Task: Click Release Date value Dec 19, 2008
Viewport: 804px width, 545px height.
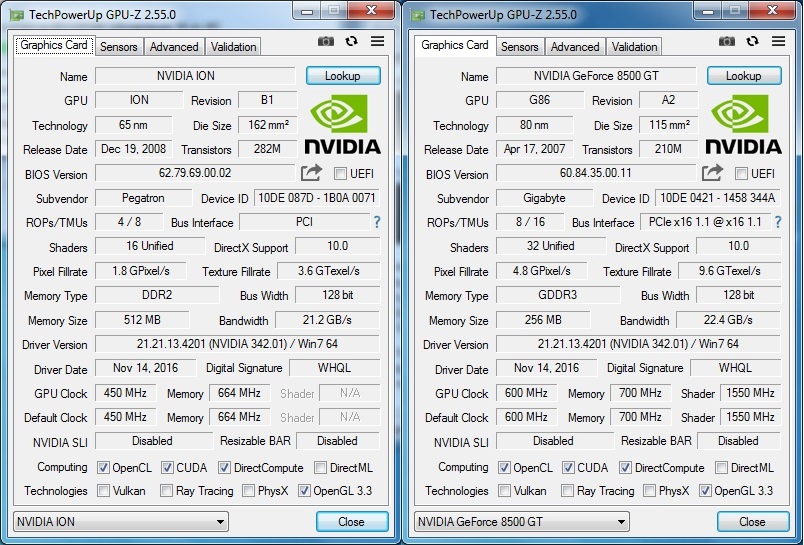Action: point(134,149)
